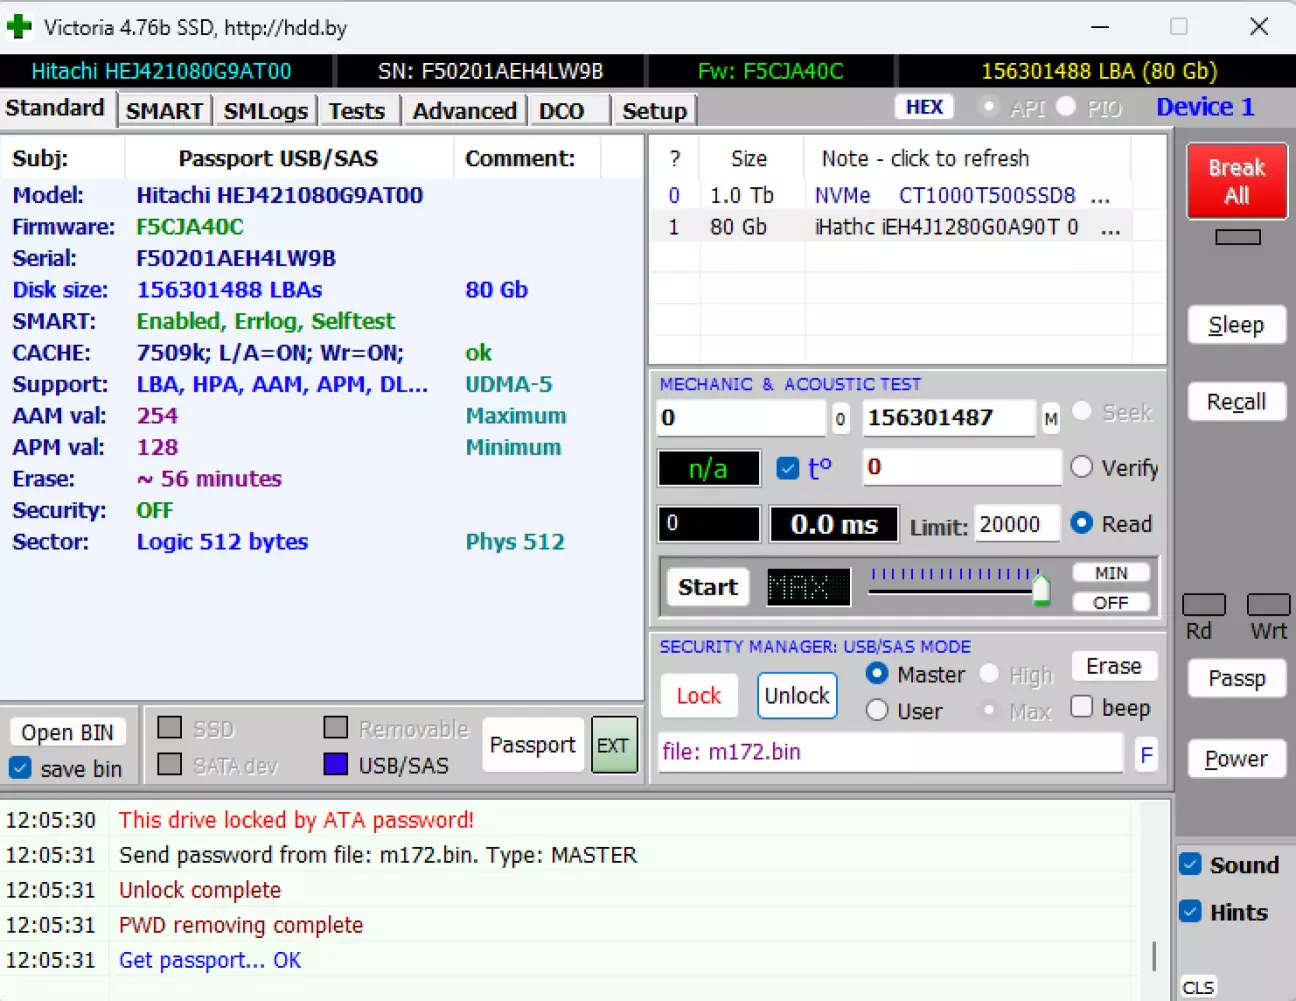
Task: Click the MIN acoustic level button
Action: (x=1110, y=573)
